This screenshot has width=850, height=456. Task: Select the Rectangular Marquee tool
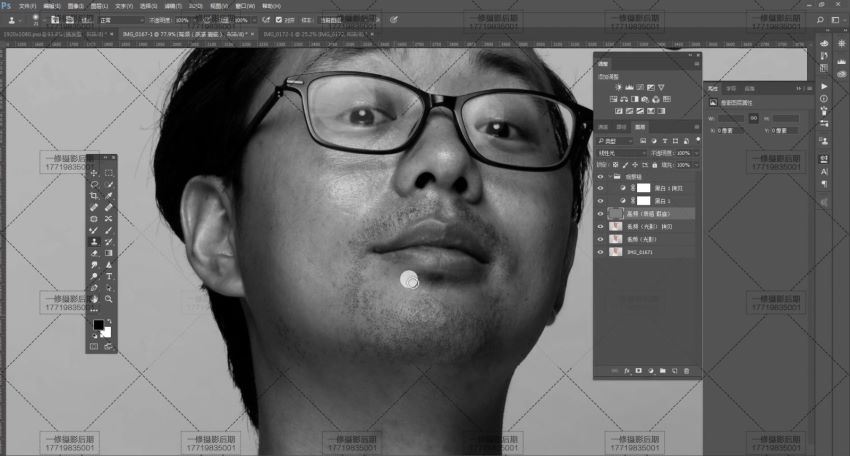point(108,172)
